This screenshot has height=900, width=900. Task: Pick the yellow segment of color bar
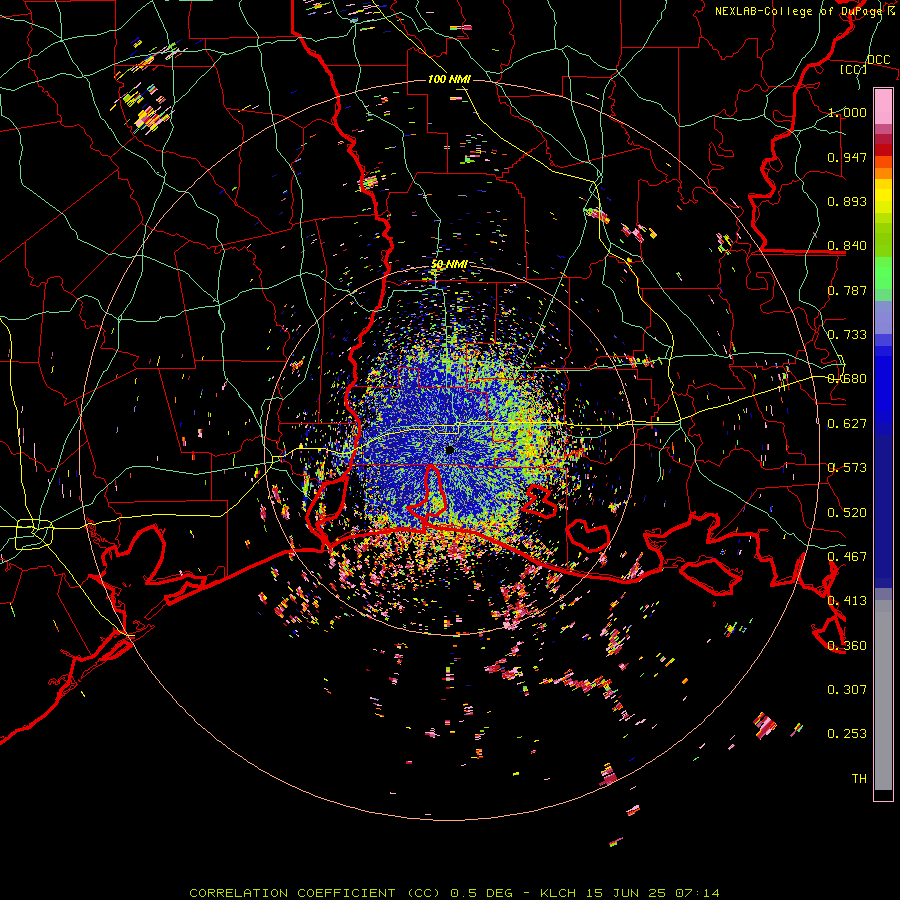[883, 197]
